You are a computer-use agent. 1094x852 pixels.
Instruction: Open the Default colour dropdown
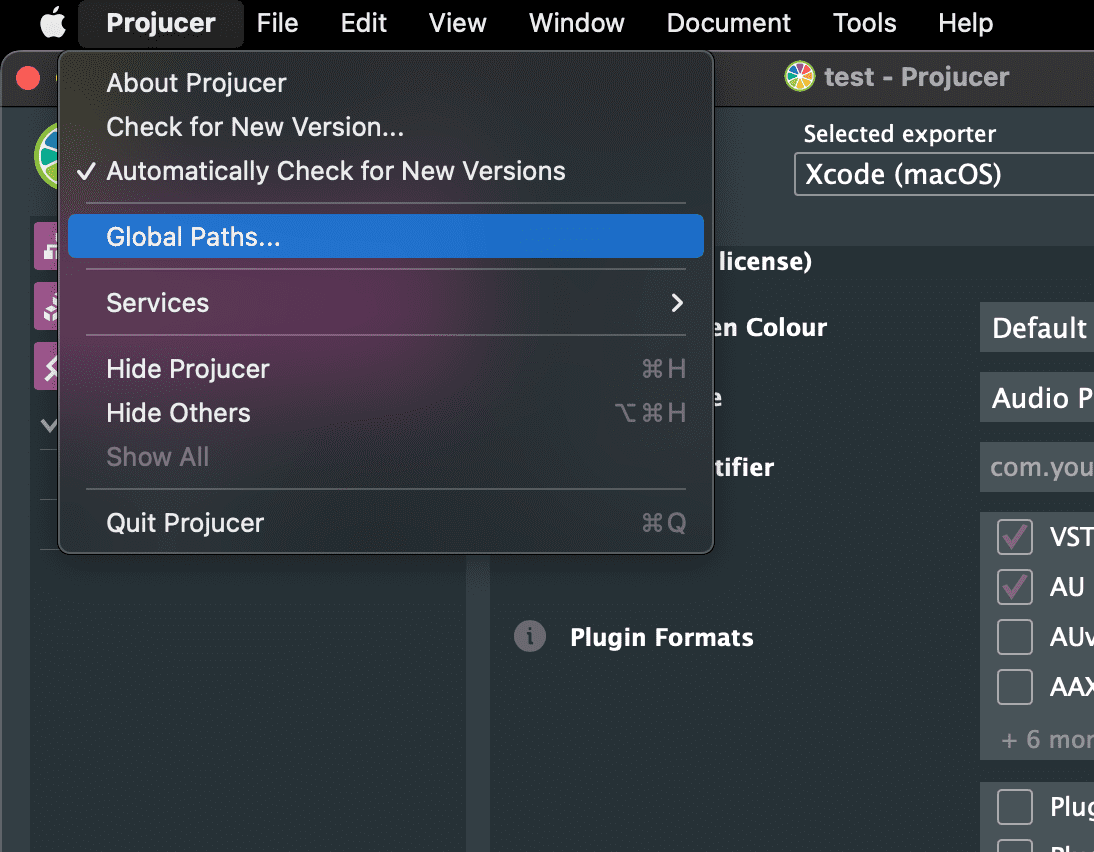[1037, 328]
